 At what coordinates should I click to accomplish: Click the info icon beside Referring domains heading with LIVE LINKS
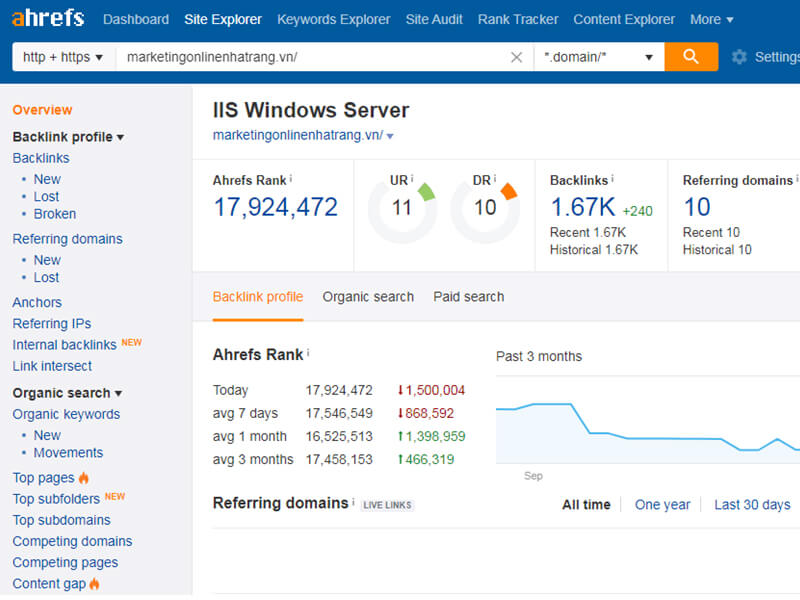353,502
